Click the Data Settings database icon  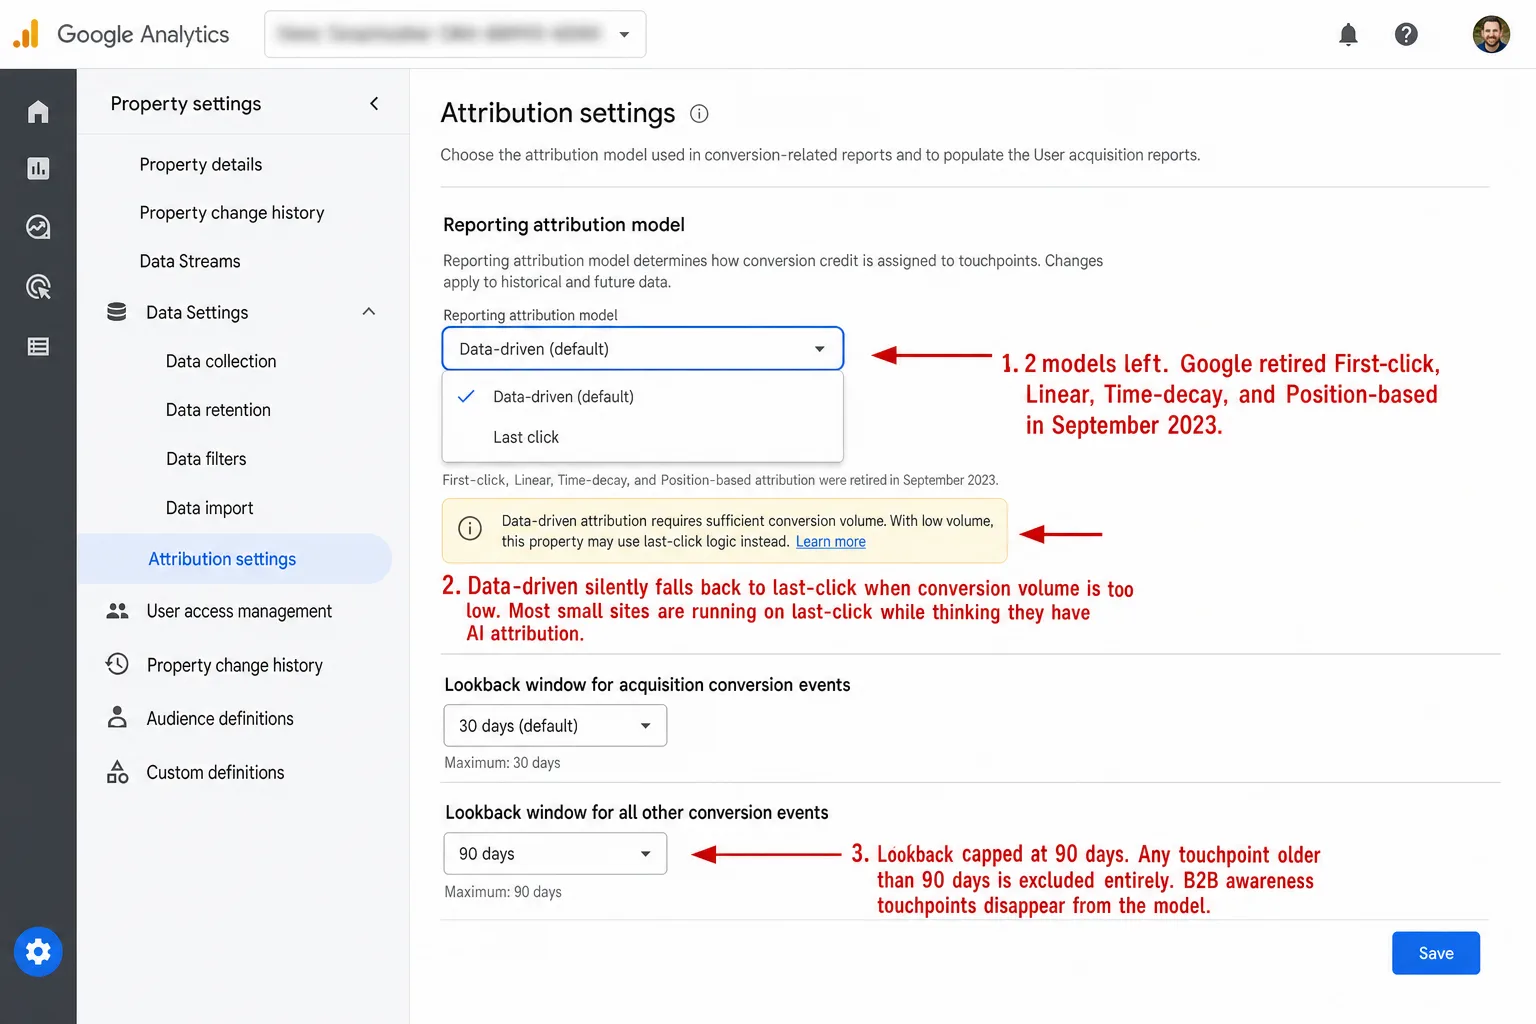(x=117, y=312)
